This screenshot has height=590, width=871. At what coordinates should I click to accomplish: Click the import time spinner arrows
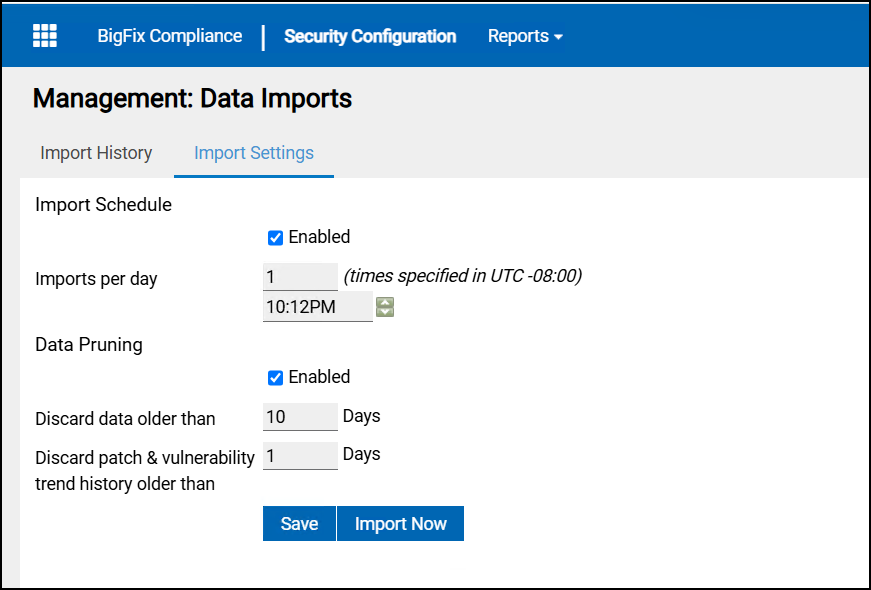[x=385, y=307]
